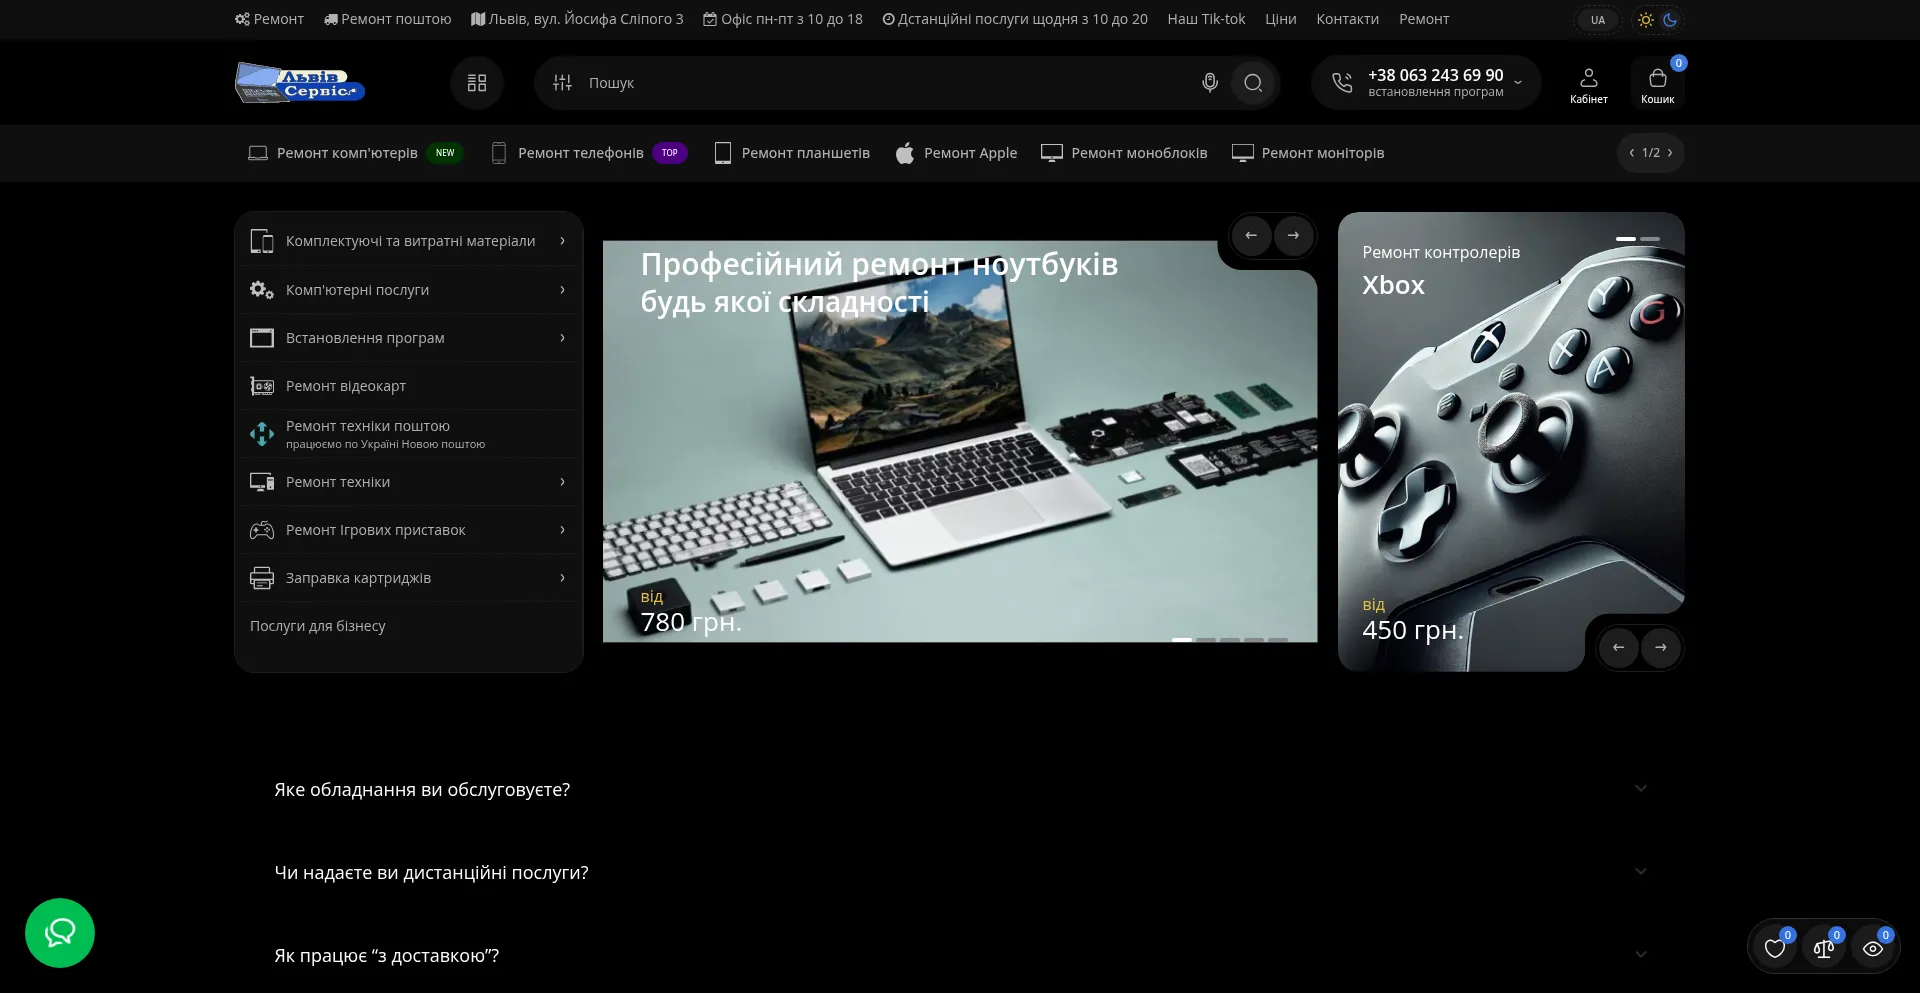The image size is (1920, 993).
Task: Click the window icon beside Встановлення програм
Action: [262, 338]
